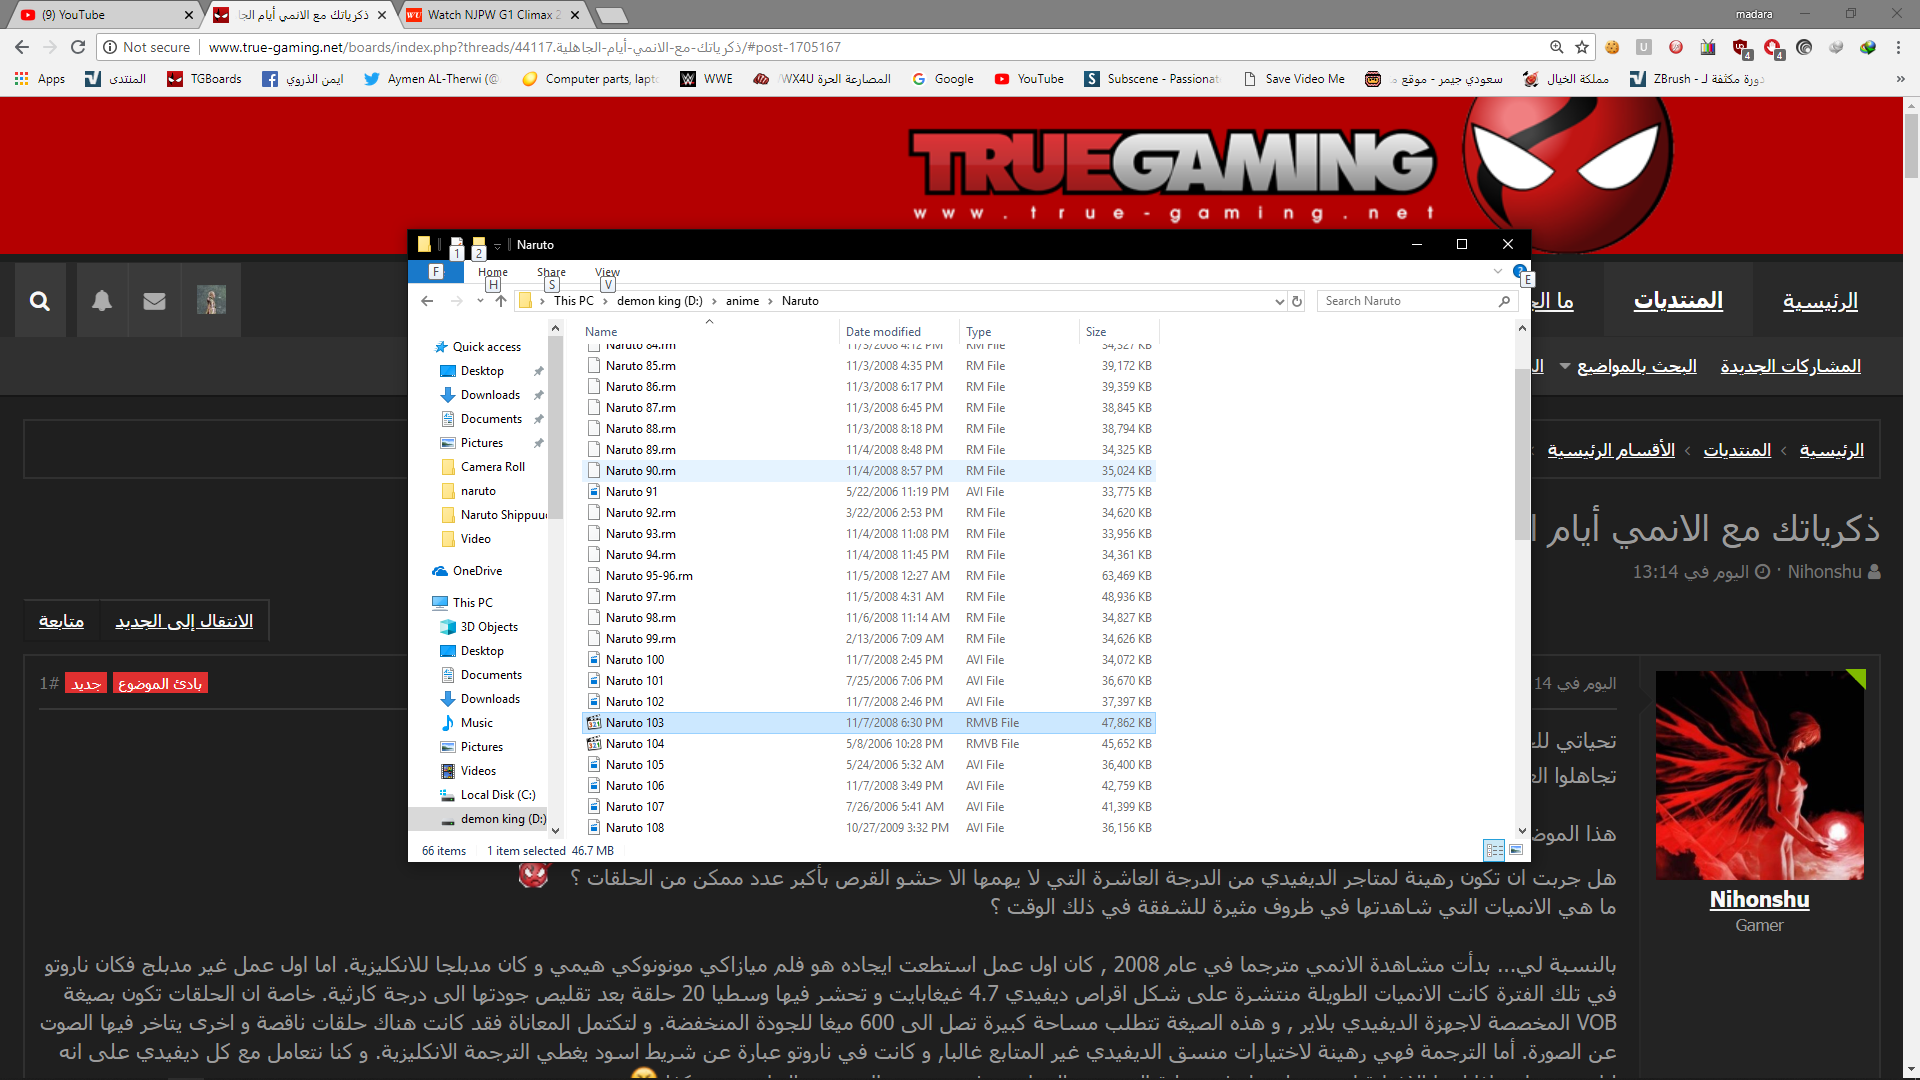The height and width of the screenshot is (1080, 1920).
Task: Switch Explorer to large icons view
Action: tap(1516, 850)
